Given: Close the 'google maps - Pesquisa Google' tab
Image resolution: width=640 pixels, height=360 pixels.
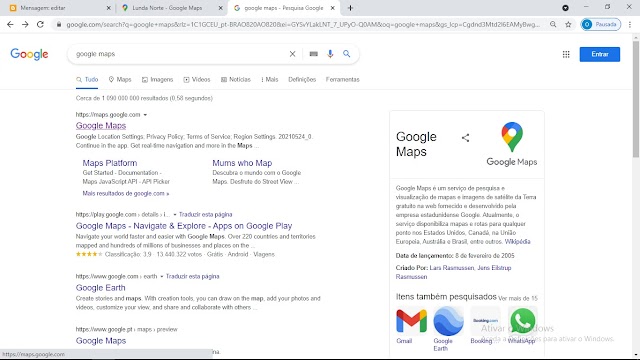Looking at the screenshot, I should 333,8.
